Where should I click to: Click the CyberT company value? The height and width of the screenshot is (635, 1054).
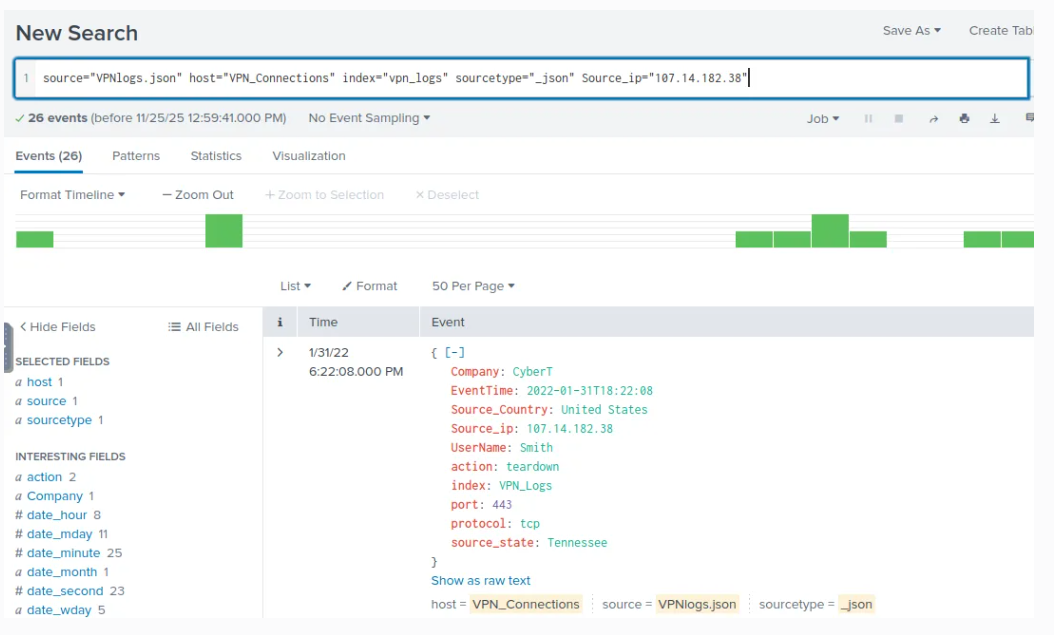coord(532,372)
